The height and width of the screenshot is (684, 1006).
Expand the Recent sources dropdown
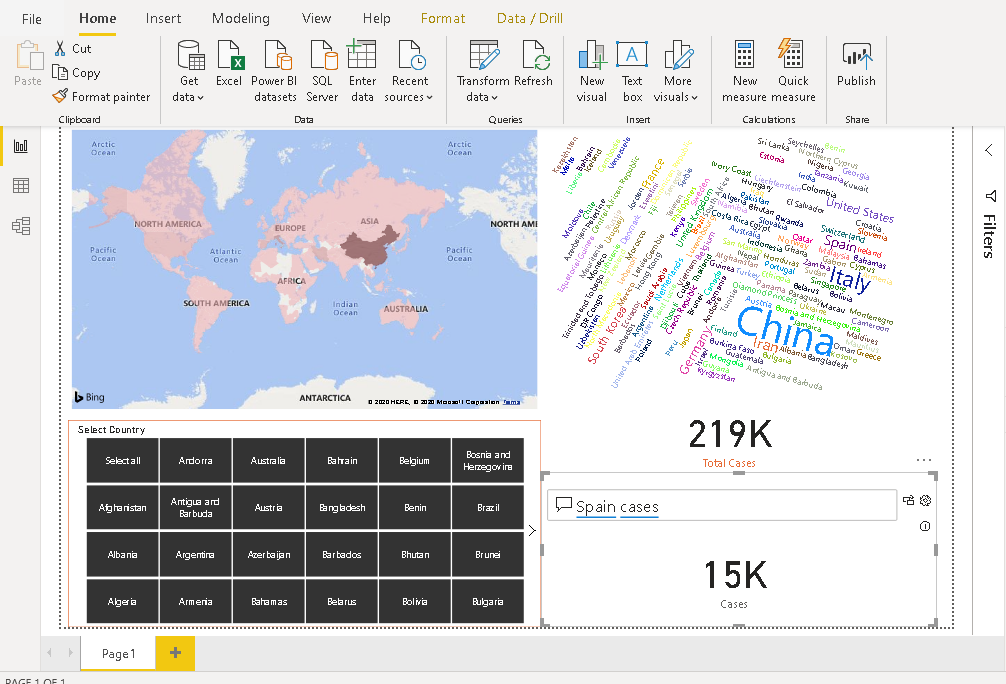pyautogui.click(x=409, y=97)
